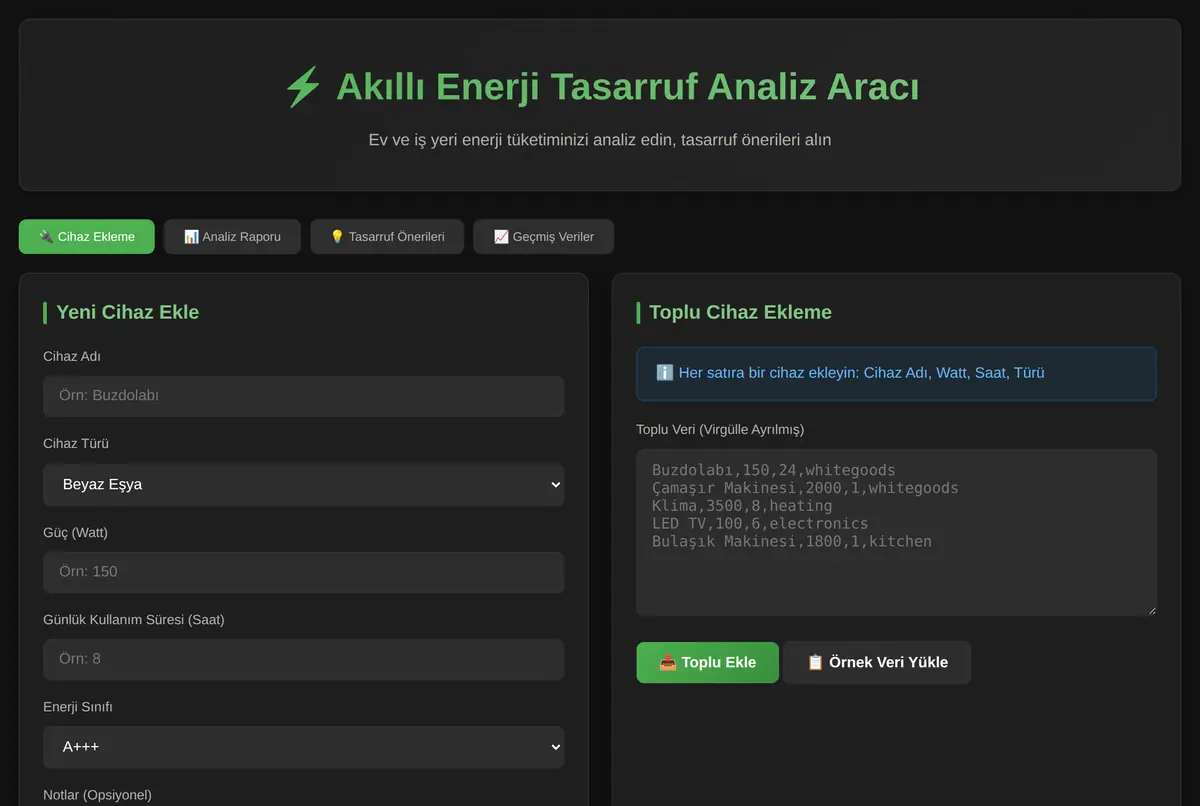Screen dimensions: 1200x806
Task: Click the Cihaz Adı input field
Action: (304, 396)
